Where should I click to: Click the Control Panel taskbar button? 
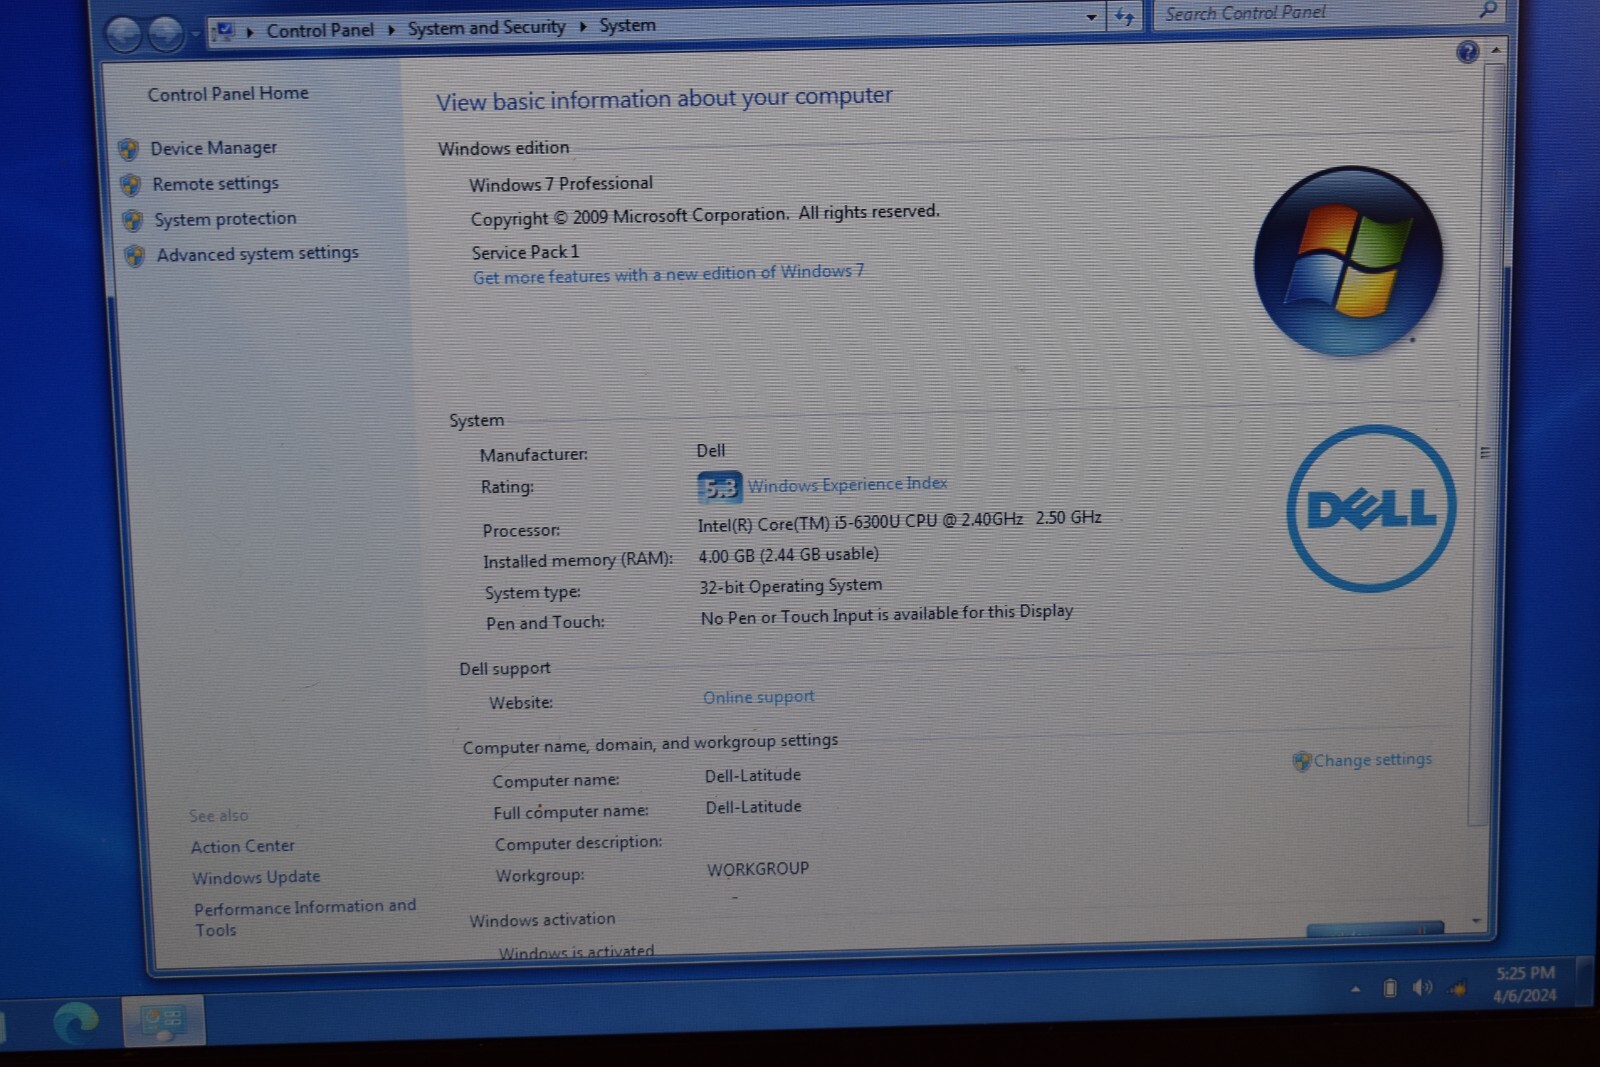163,1021
